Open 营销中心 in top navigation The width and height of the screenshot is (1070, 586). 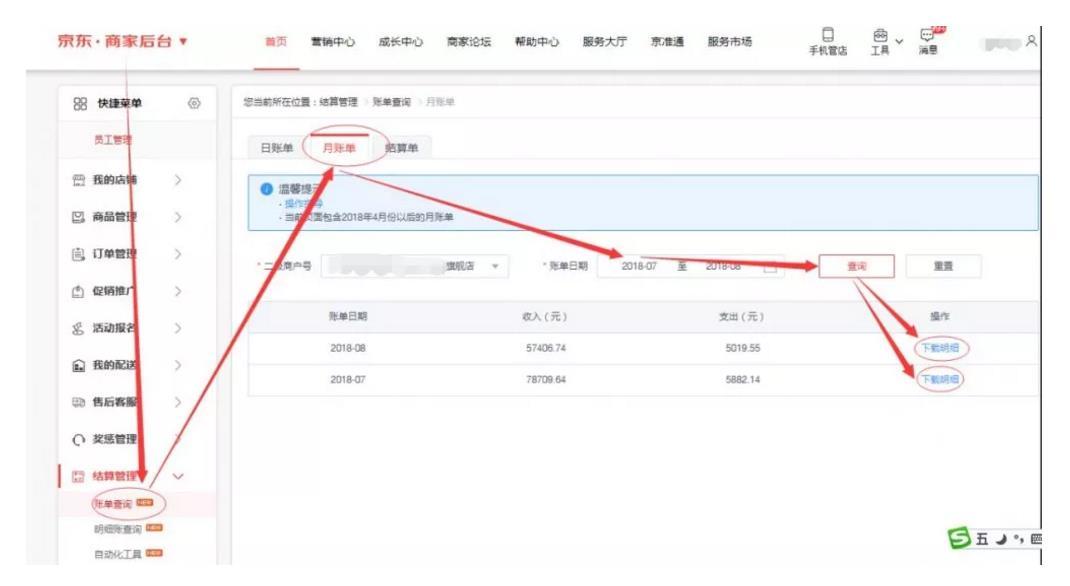[x=333, y=42]
